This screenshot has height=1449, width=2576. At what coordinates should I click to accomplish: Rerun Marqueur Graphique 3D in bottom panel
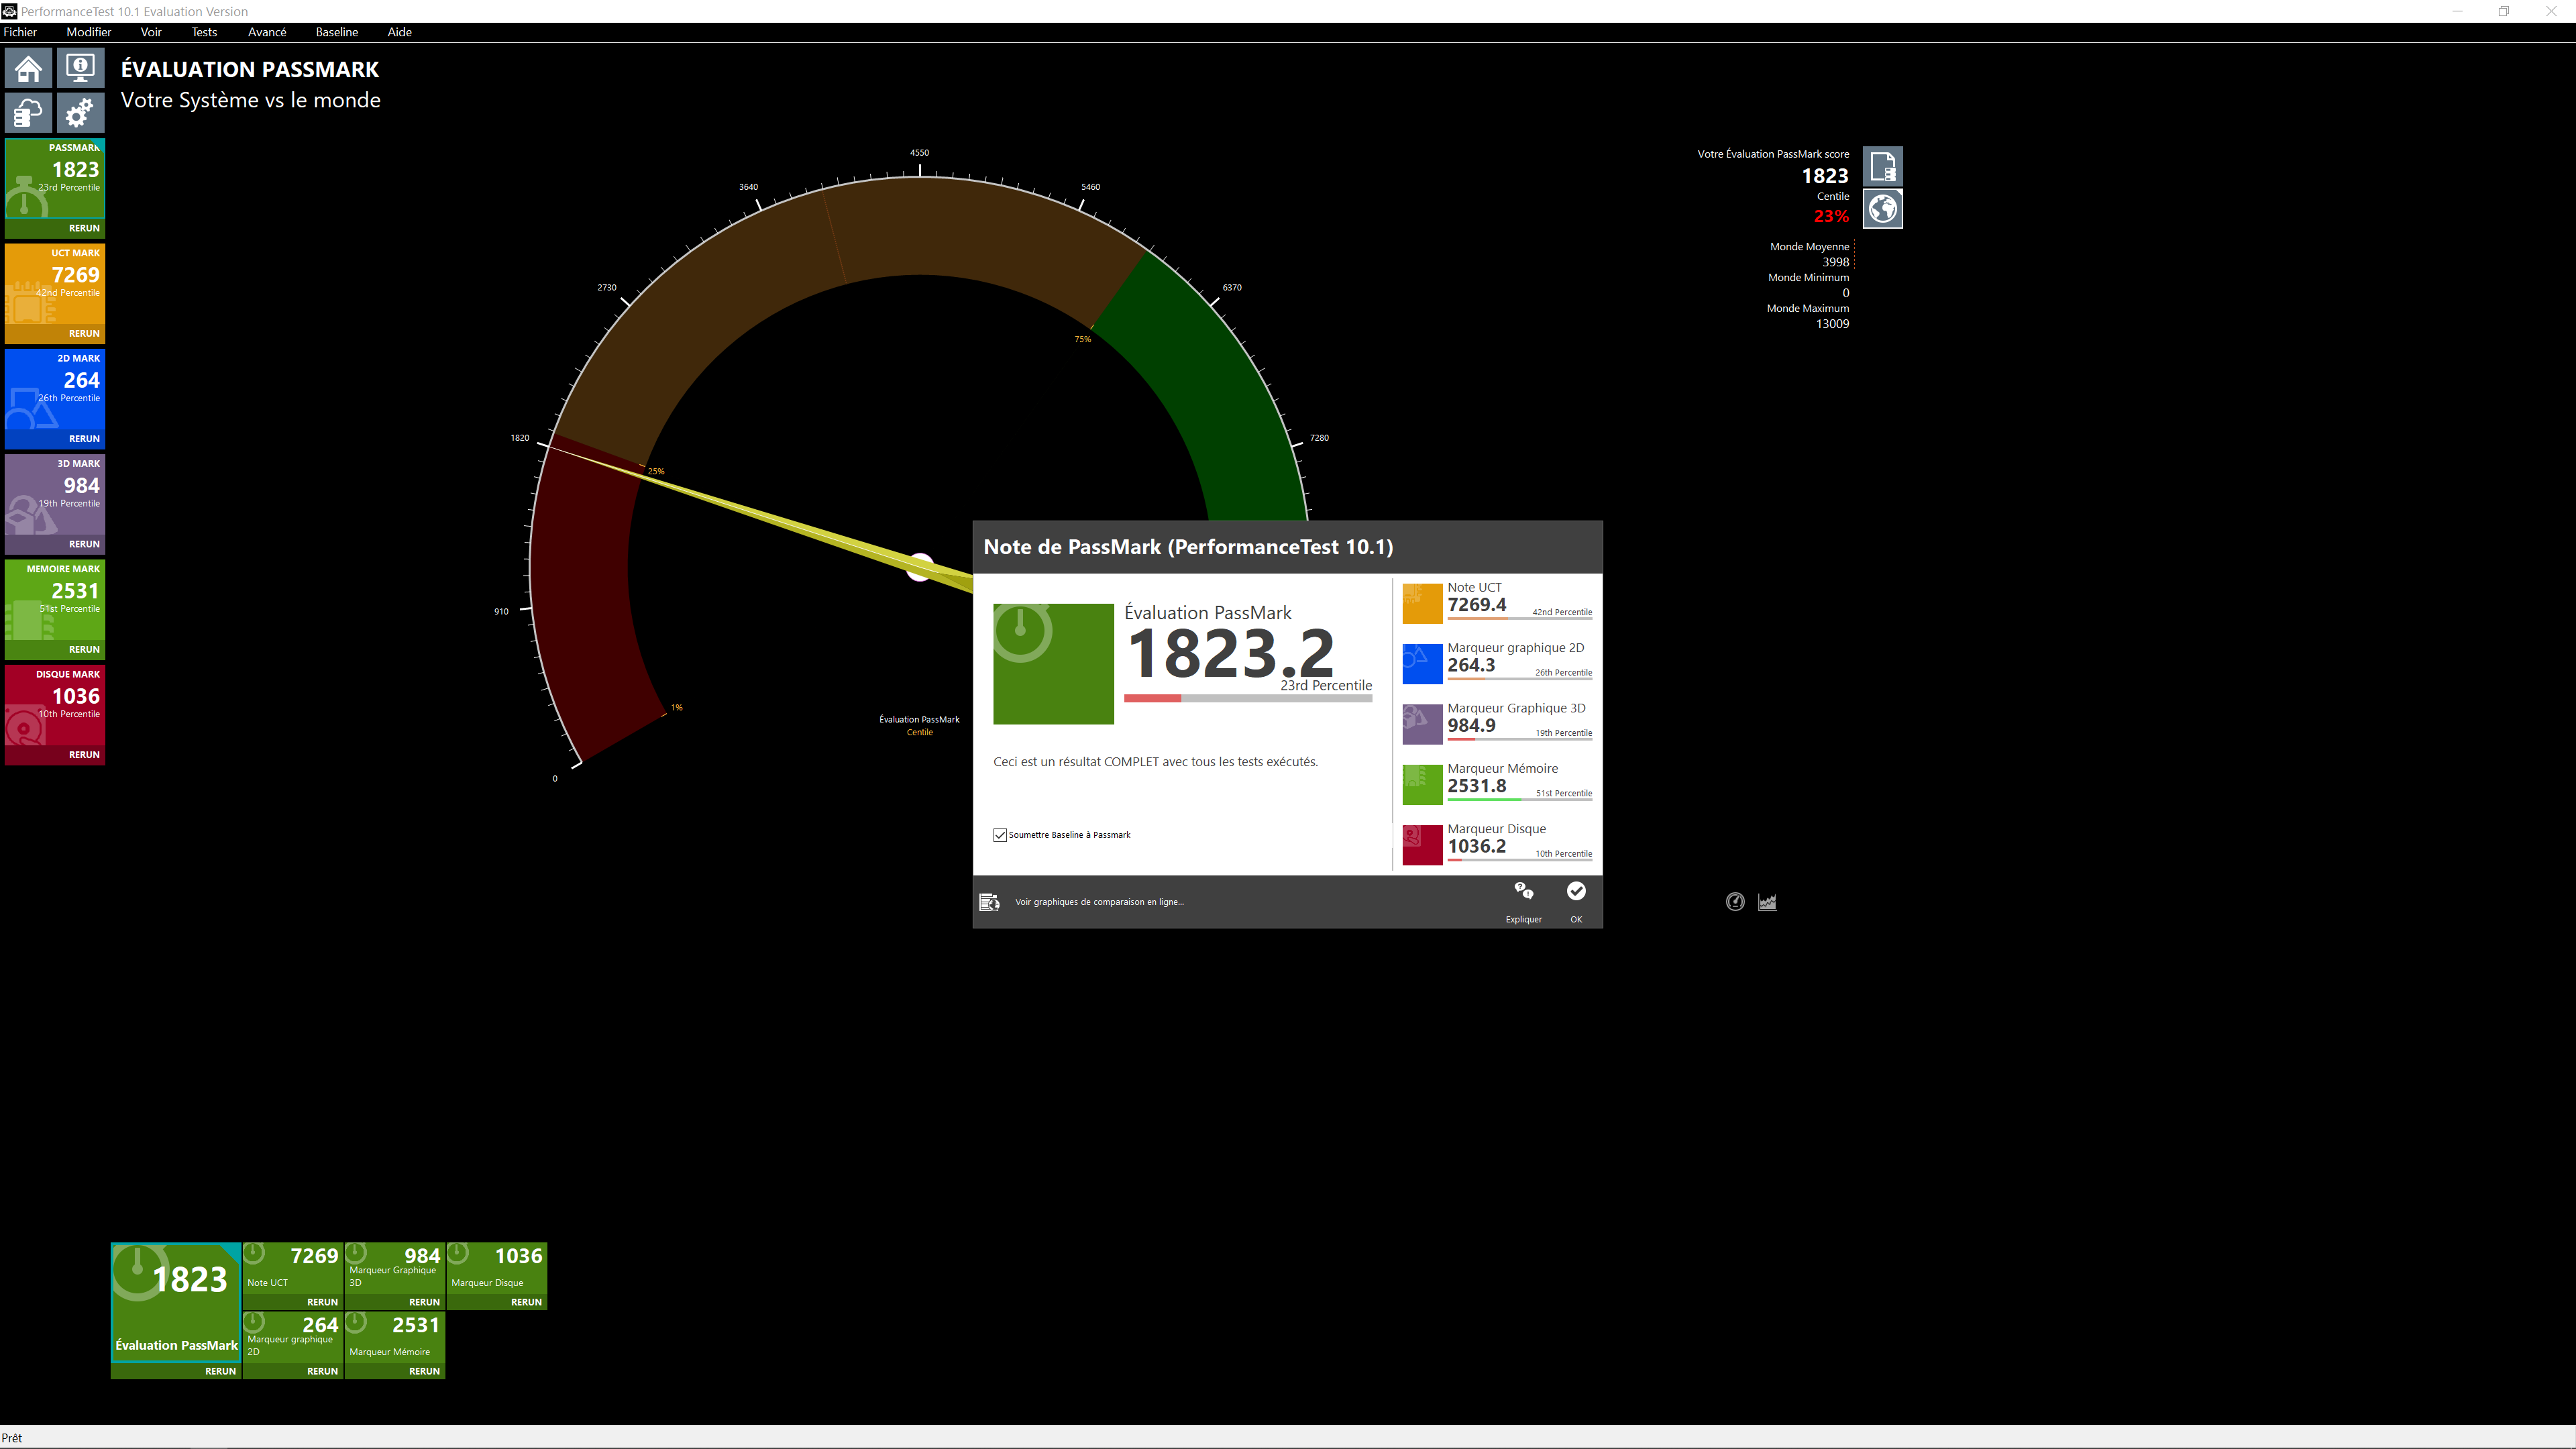pyautogui.click(x=424, y=1302)
